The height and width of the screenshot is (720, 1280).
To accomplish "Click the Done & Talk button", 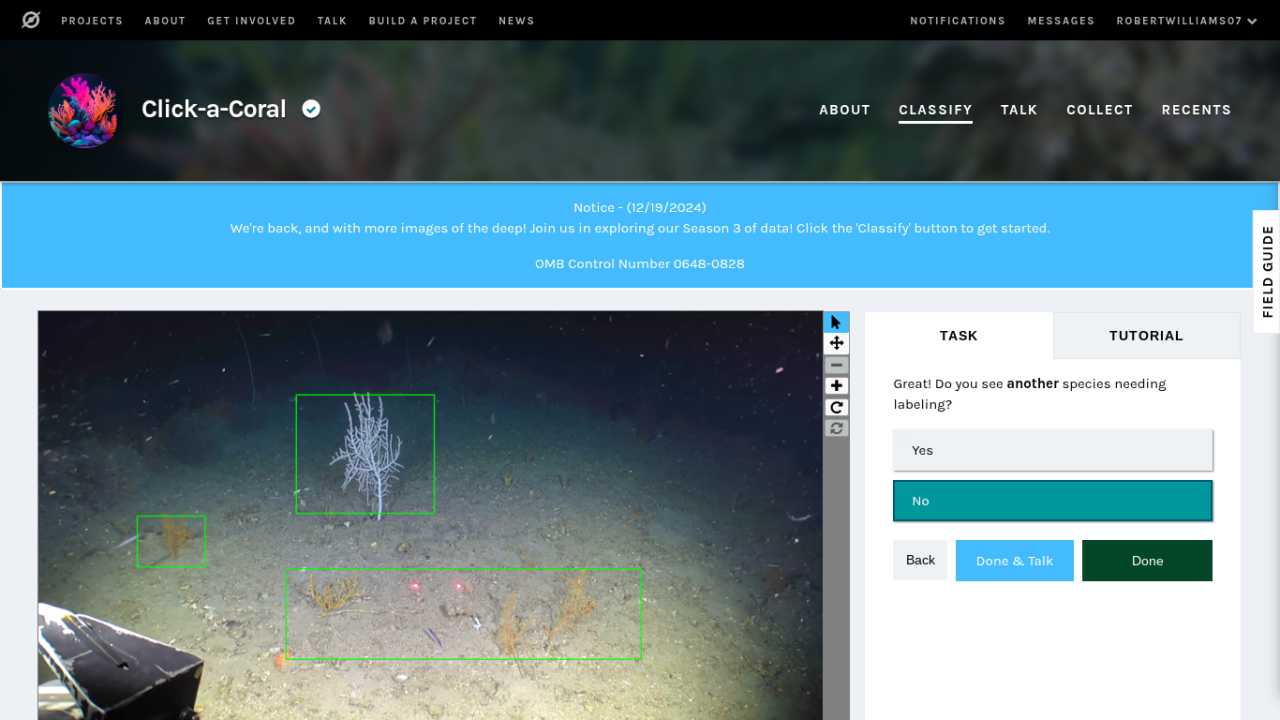I will pos(1014,560).
